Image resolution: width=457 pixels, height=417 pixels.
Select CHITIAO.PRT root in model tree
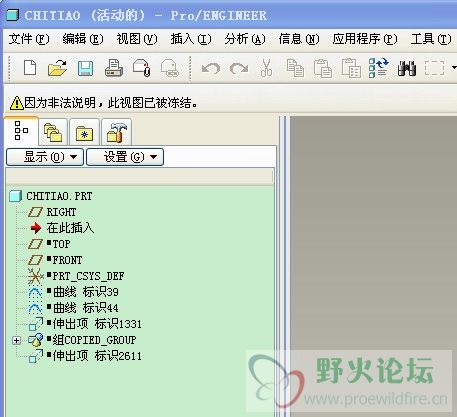point(59,196)
